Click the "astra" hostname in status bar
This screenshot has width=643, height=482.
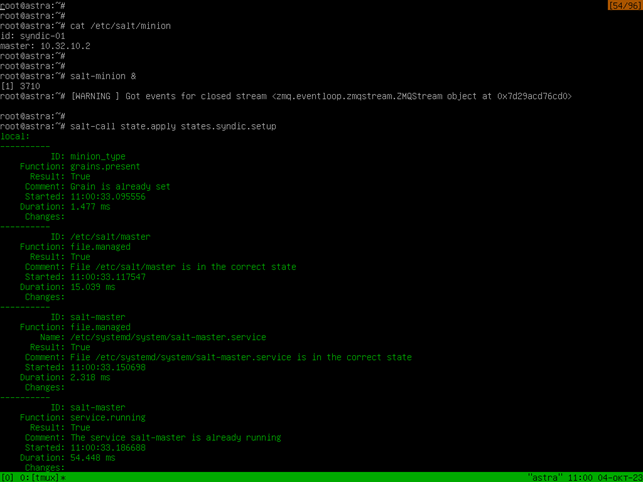[545, 477]
